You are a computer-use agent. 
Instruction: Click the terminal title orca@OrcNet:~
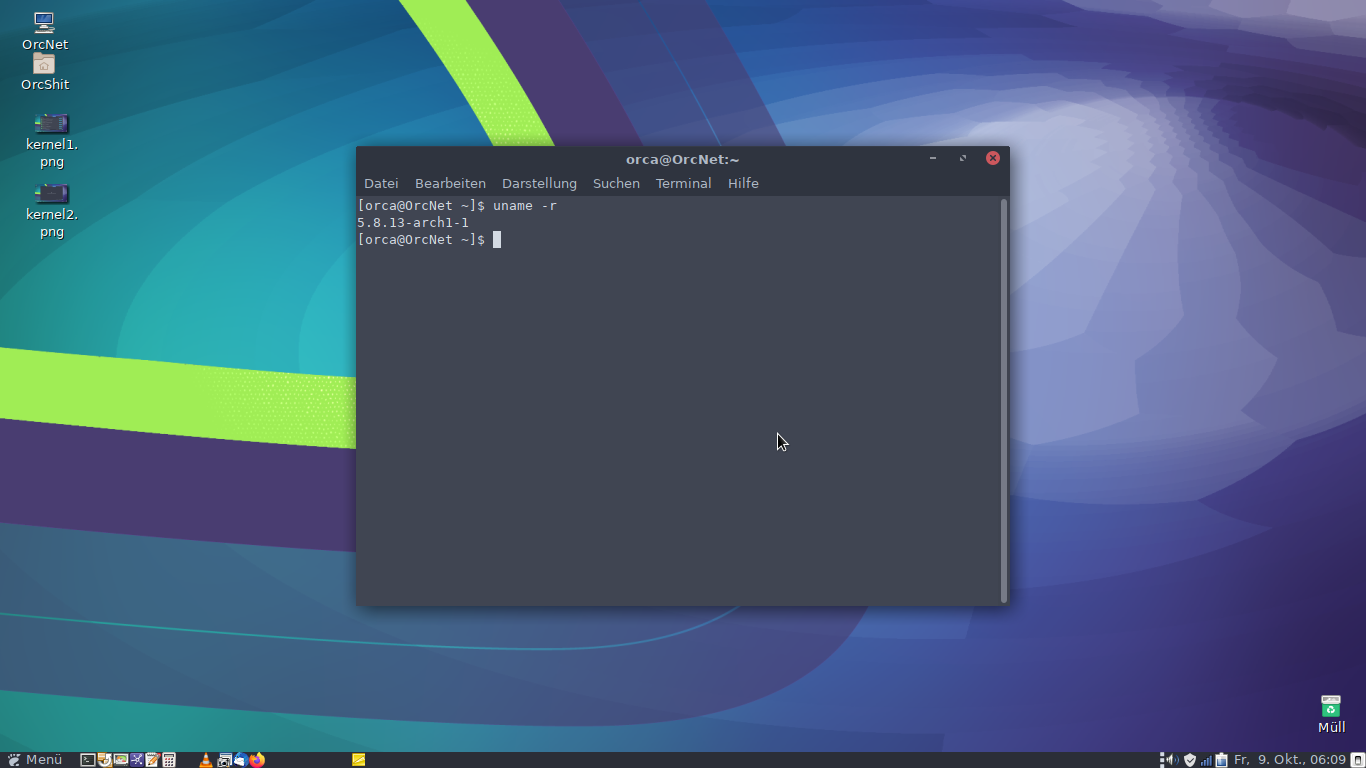(x=682, y=159)
